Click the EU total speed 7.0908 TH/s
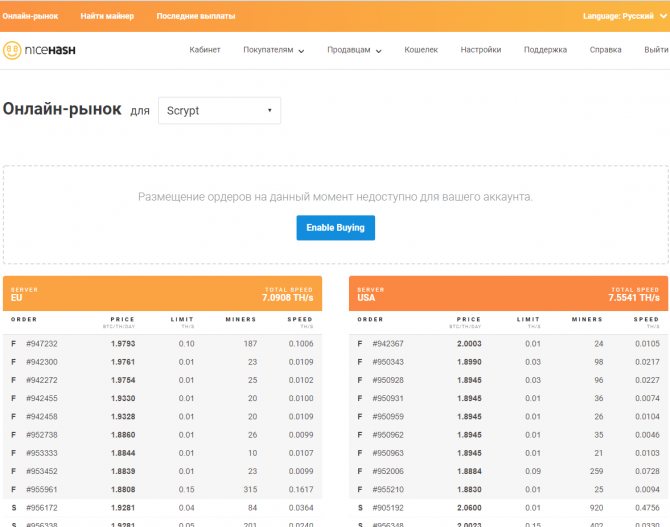Image resolution: width=670 pixels, height=527 pixels. coord(288,297)
